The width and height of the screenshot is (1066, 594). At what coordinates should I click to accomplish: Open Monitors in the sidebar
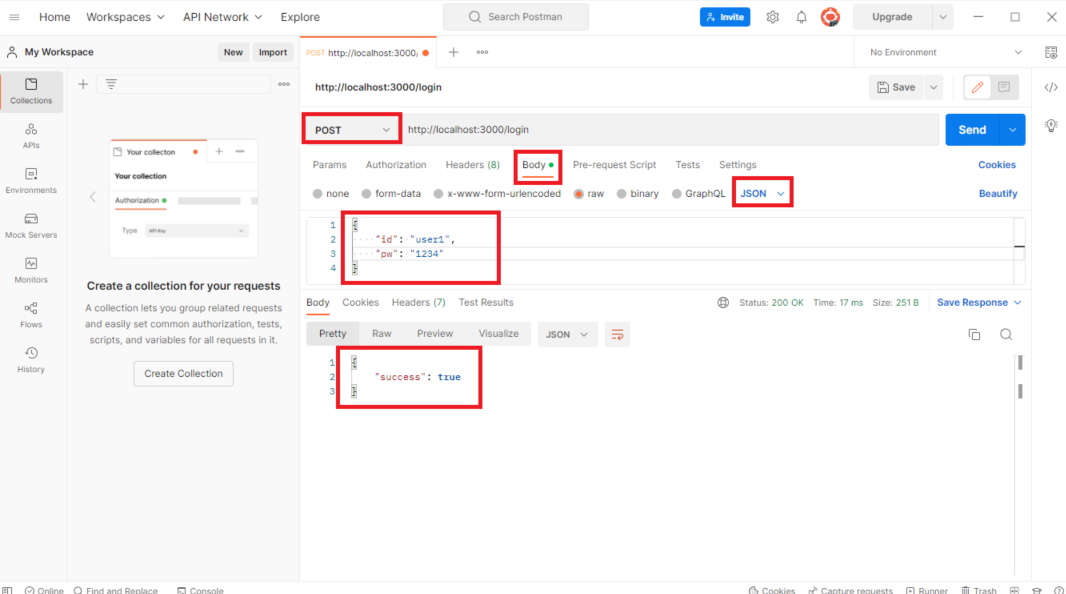point(31,270)
